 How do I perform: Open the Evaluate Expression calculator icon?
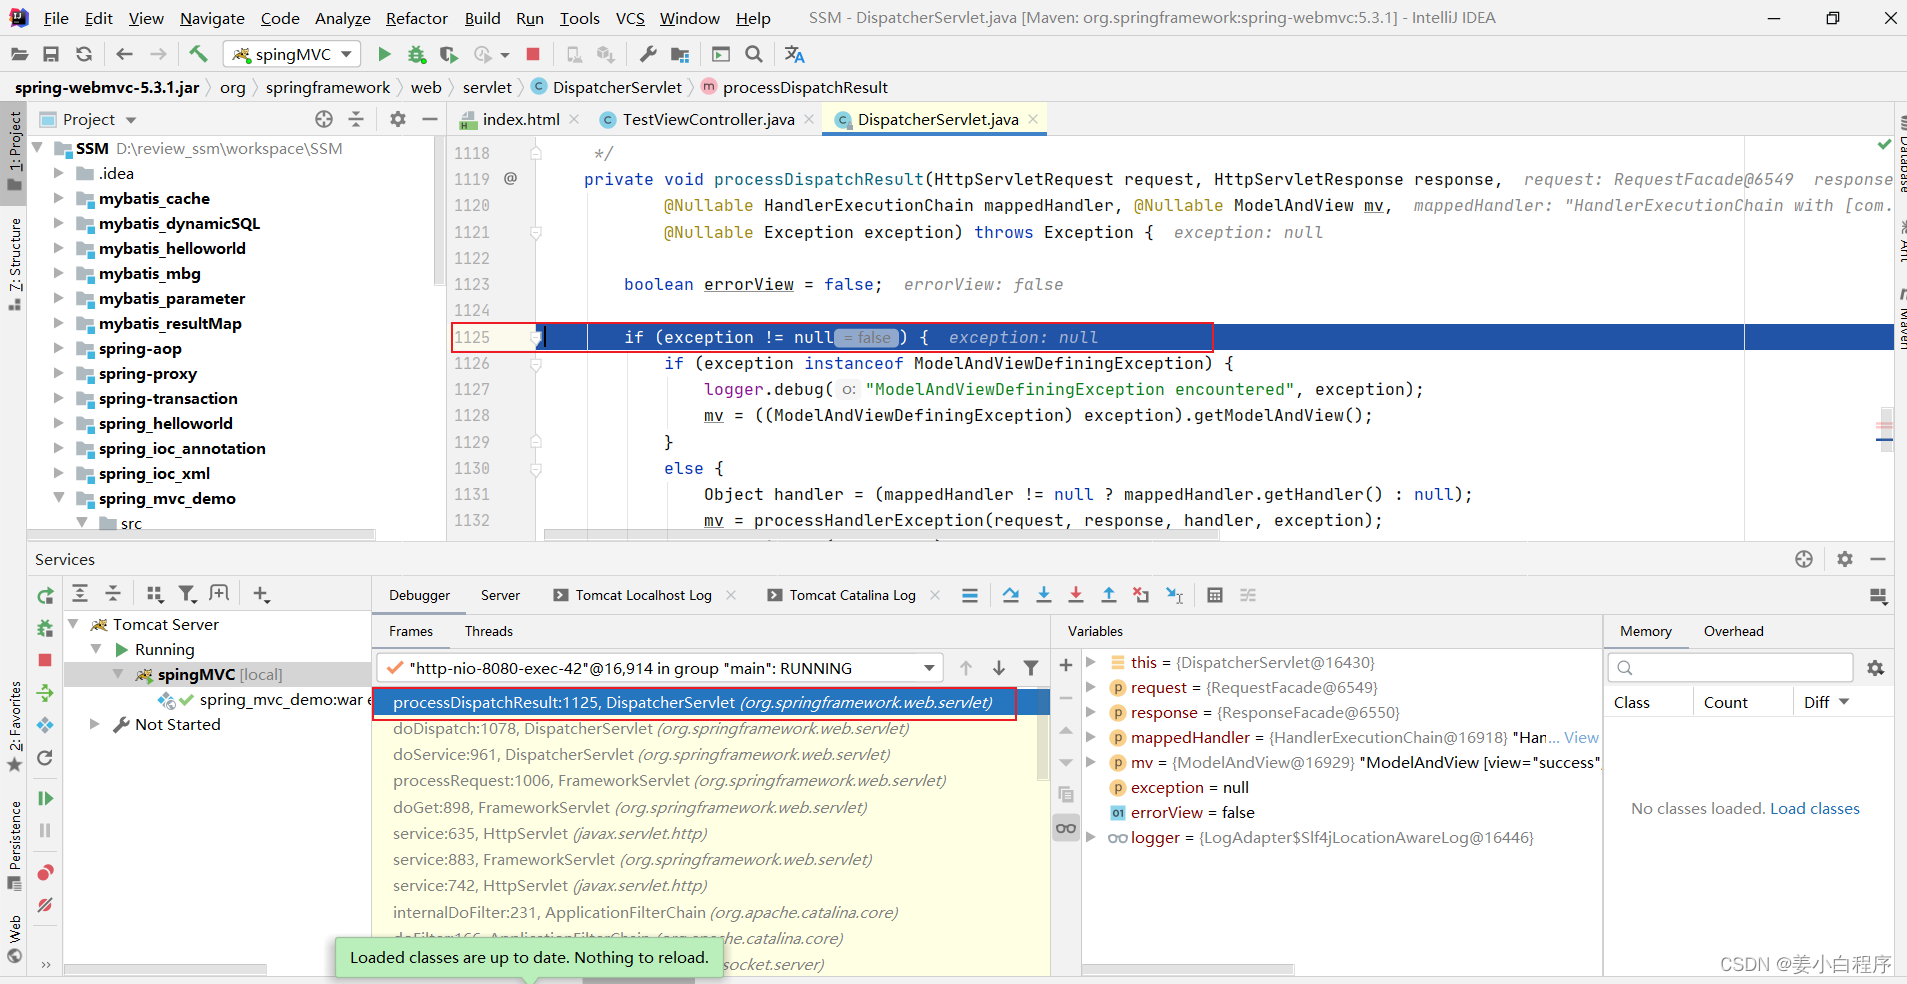1215,595
